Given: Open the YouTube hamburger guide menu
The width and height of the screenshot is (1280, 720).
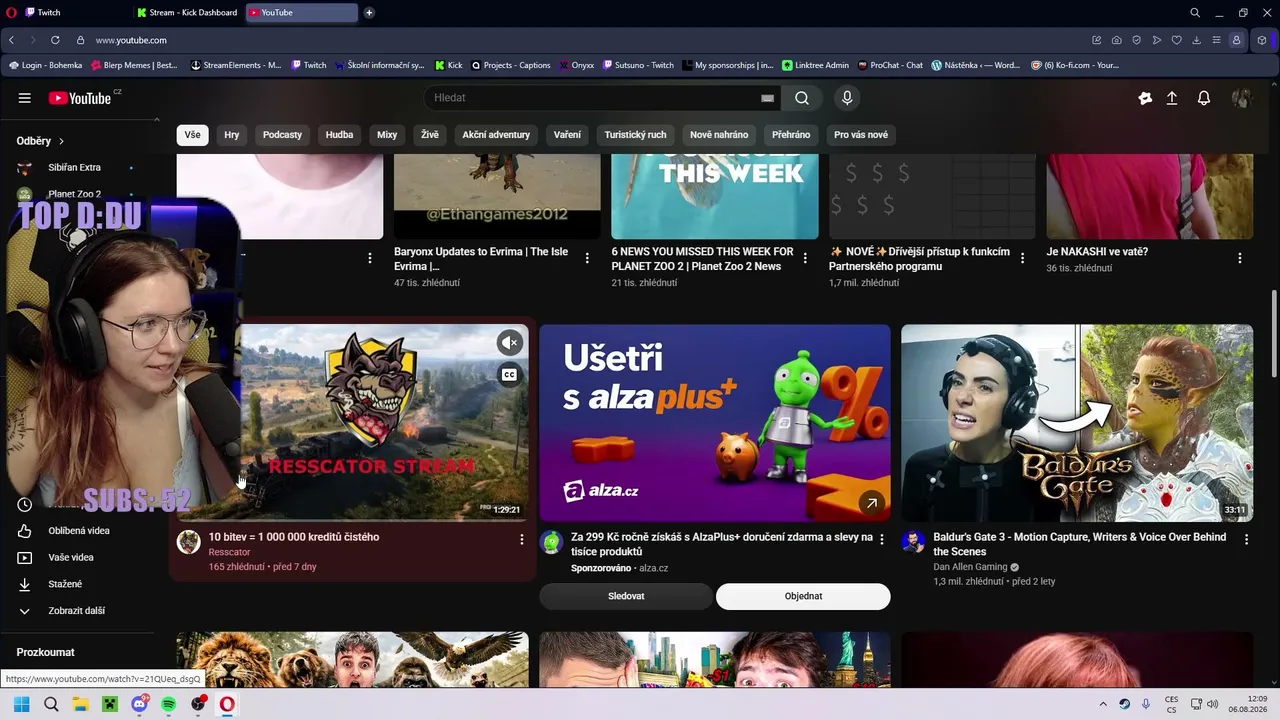Looking at the screenshot, I should [x=24, y=98].
